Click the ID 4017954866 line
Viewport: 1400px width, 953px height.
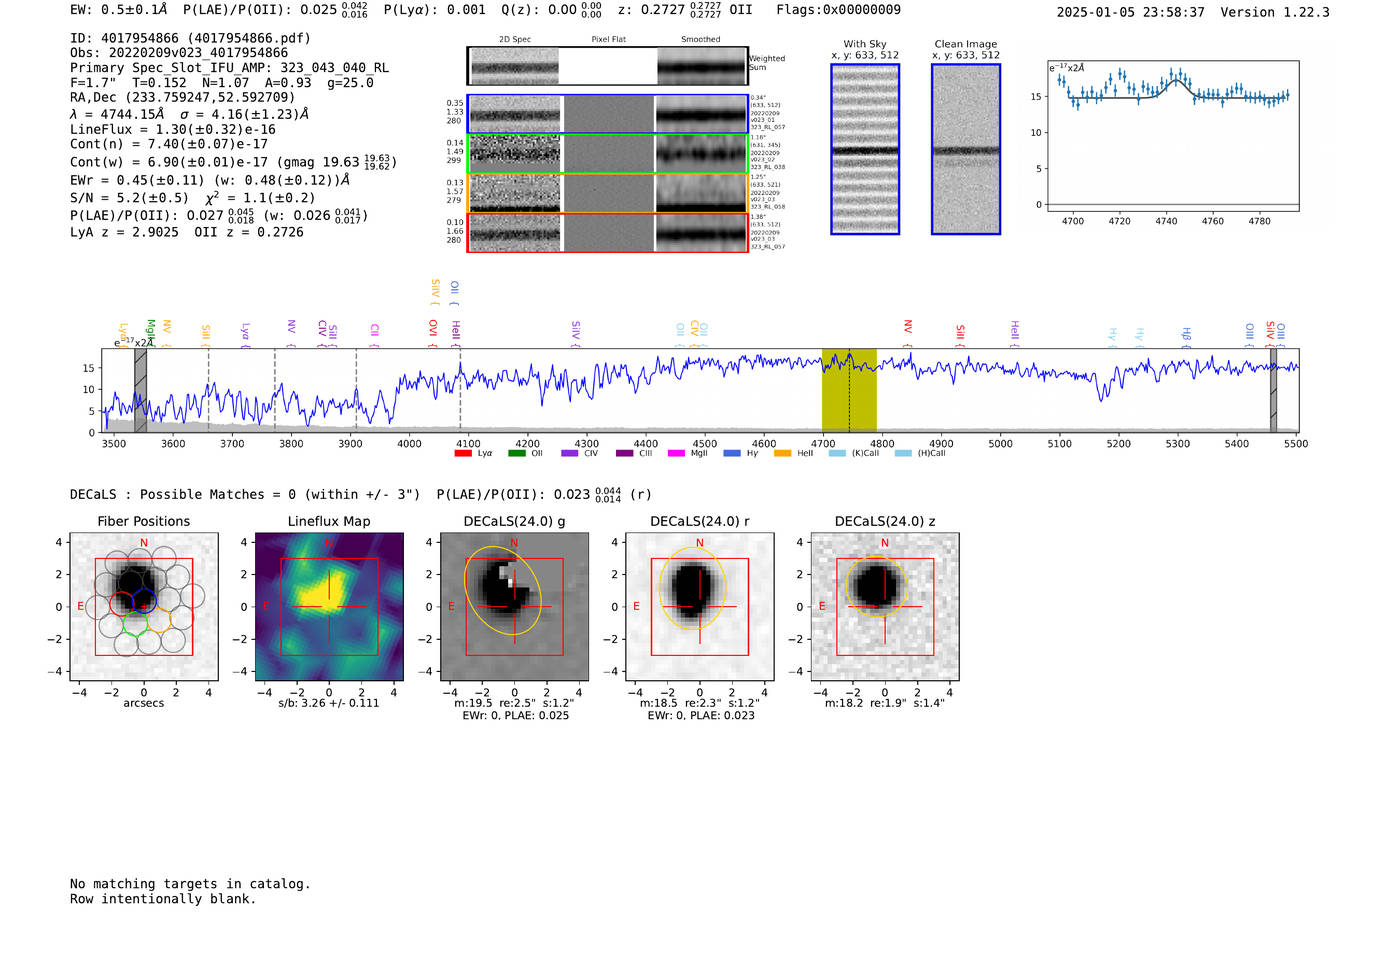(190, 38)
